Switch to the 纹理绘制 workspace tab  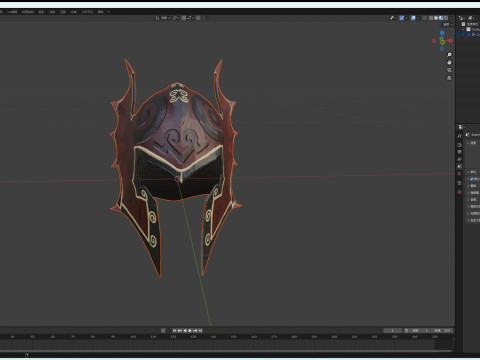[x=27, y=12]
